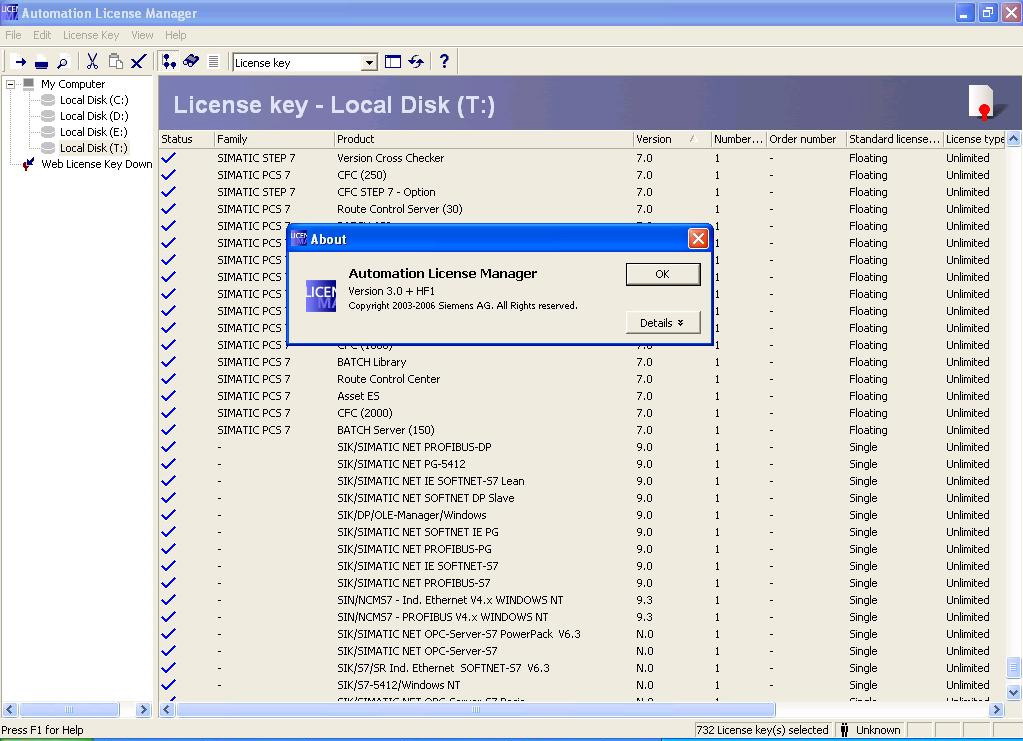Confirm the About dialog with OK
This screenshot has height=741, width=1023.
click(x=663, y=274)
